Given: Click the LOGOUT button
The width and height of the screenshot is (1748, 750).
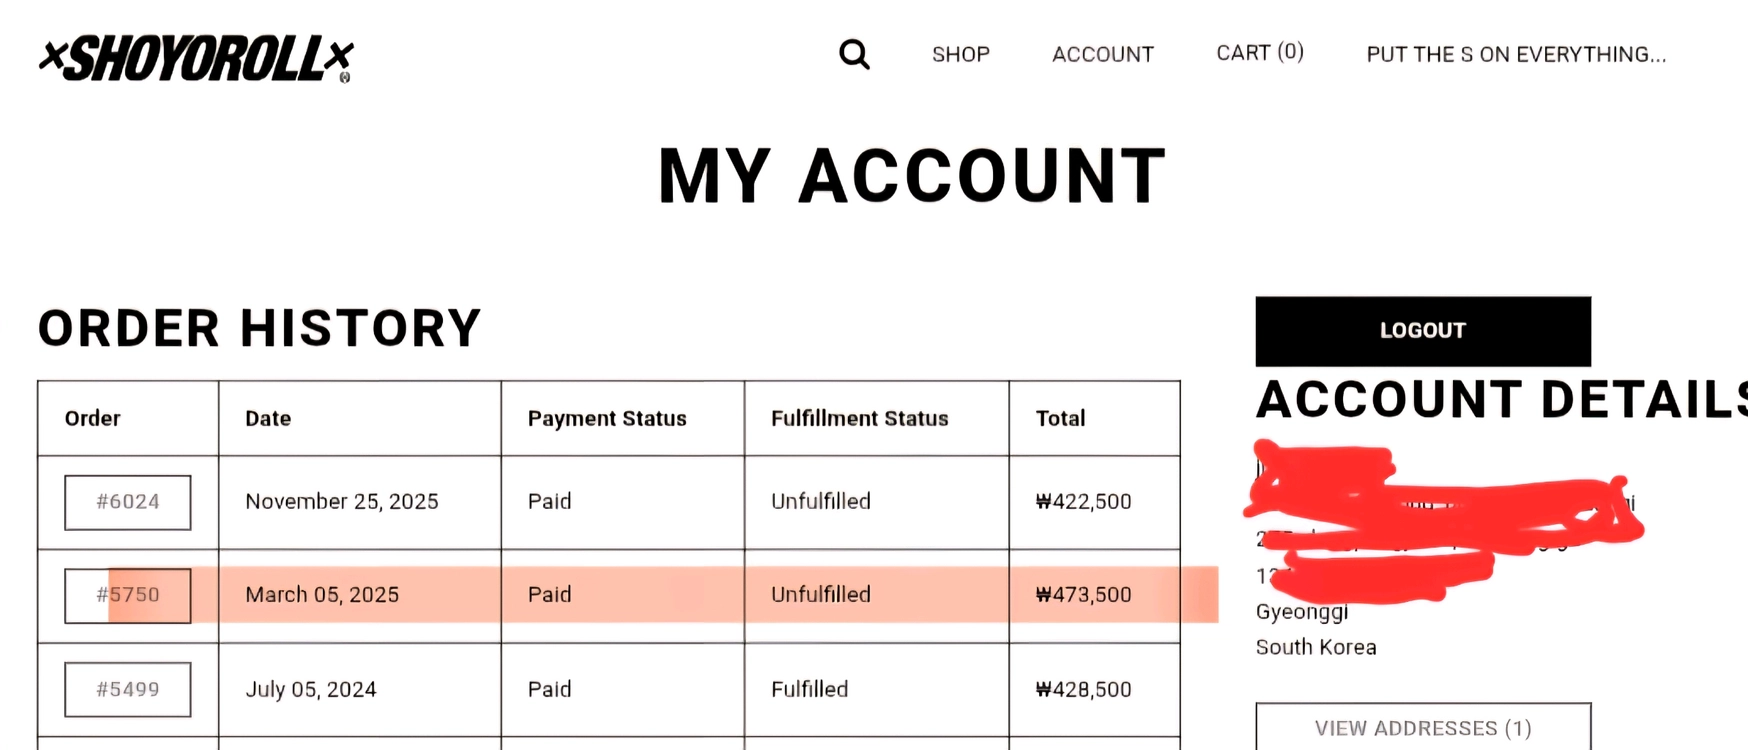Looking at the screenshot, I should pyautogui.click(x=1423, y=331).
